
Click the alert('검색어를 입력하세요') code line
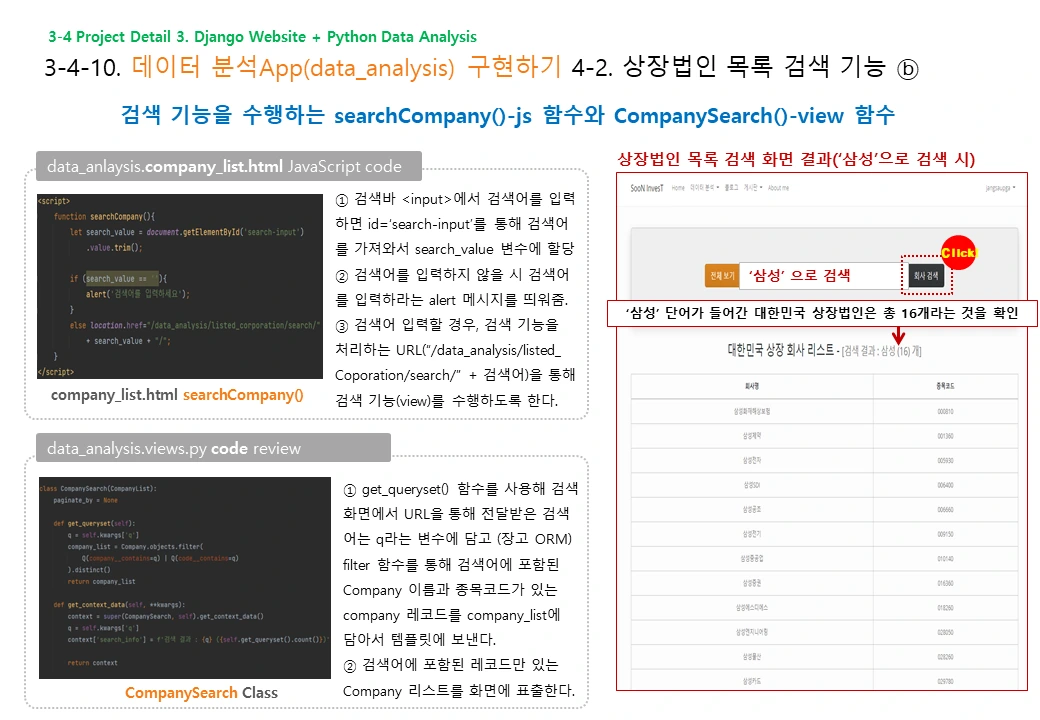[x=137, y=294]
